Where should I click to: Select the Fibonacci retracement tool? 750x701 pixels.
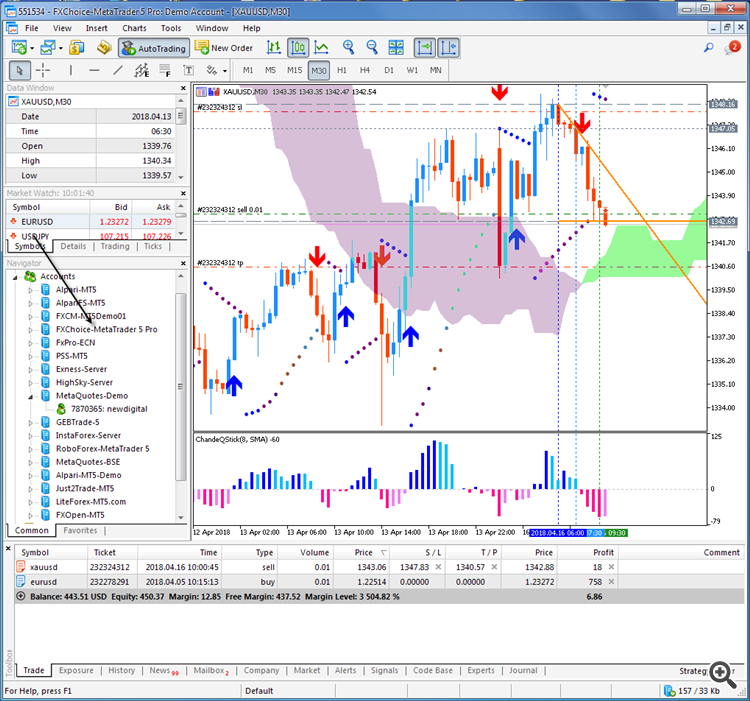(165, 71)
